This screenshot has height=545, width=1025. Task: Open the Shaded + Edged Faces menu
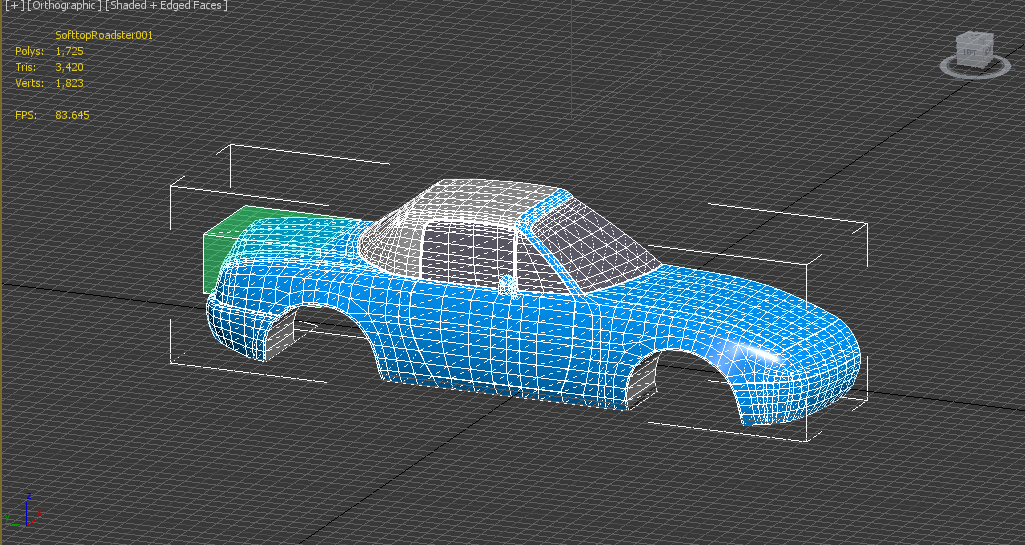[x=164, y=6]
